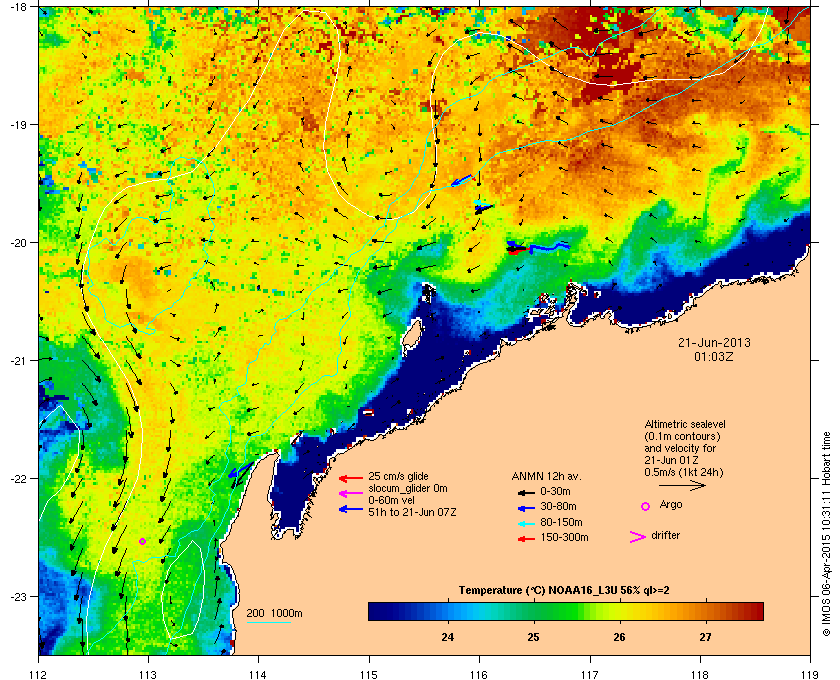
Task: Click longitude axis label 114
Action: 259,675
